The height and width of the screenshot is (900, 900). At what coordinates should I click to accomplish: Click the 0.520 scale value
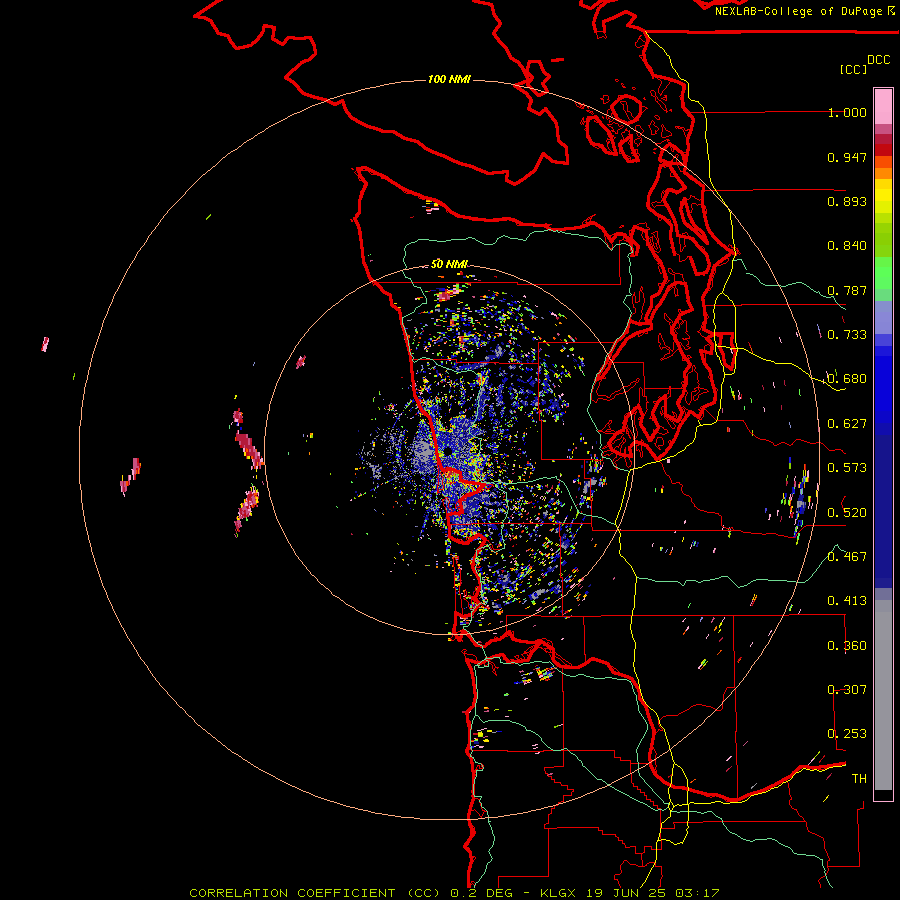click(847, 513)
